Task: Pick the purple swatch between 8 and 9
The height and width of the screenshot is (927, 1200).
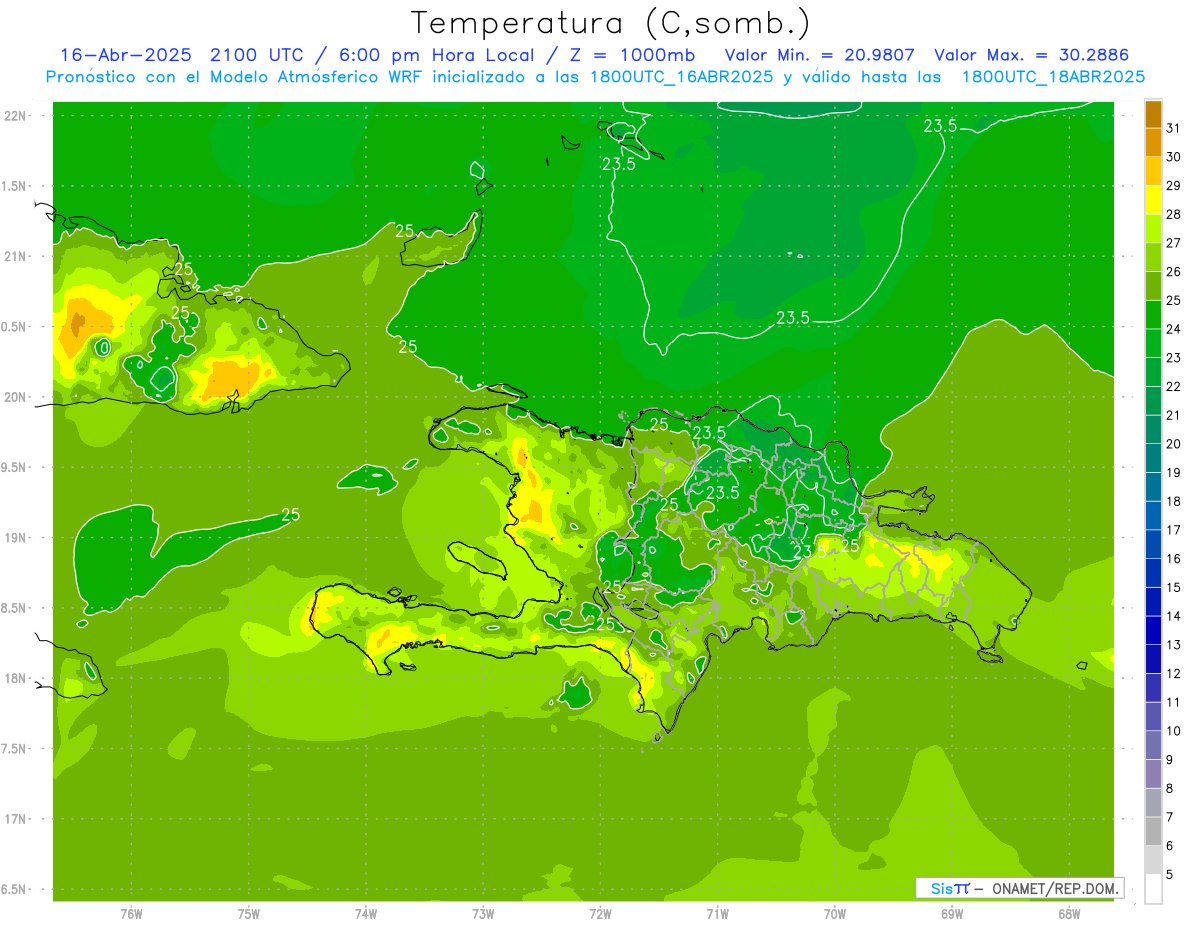Action: pos(1153,774)
